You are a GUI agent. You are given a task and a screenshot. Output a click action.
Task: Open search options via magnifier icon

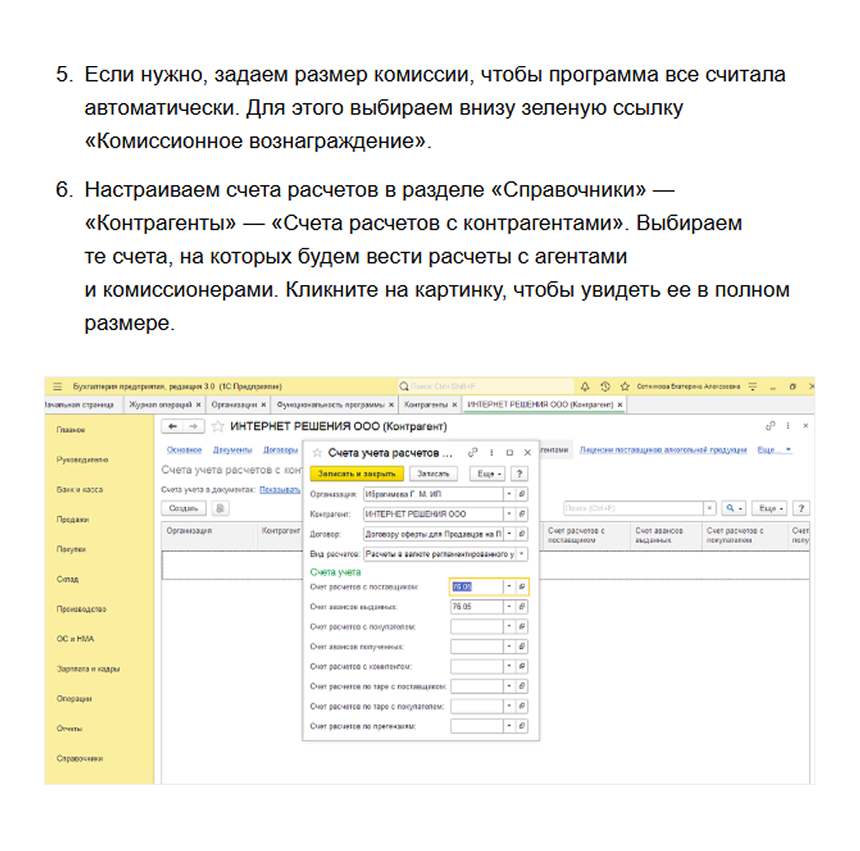coord(730,507)
